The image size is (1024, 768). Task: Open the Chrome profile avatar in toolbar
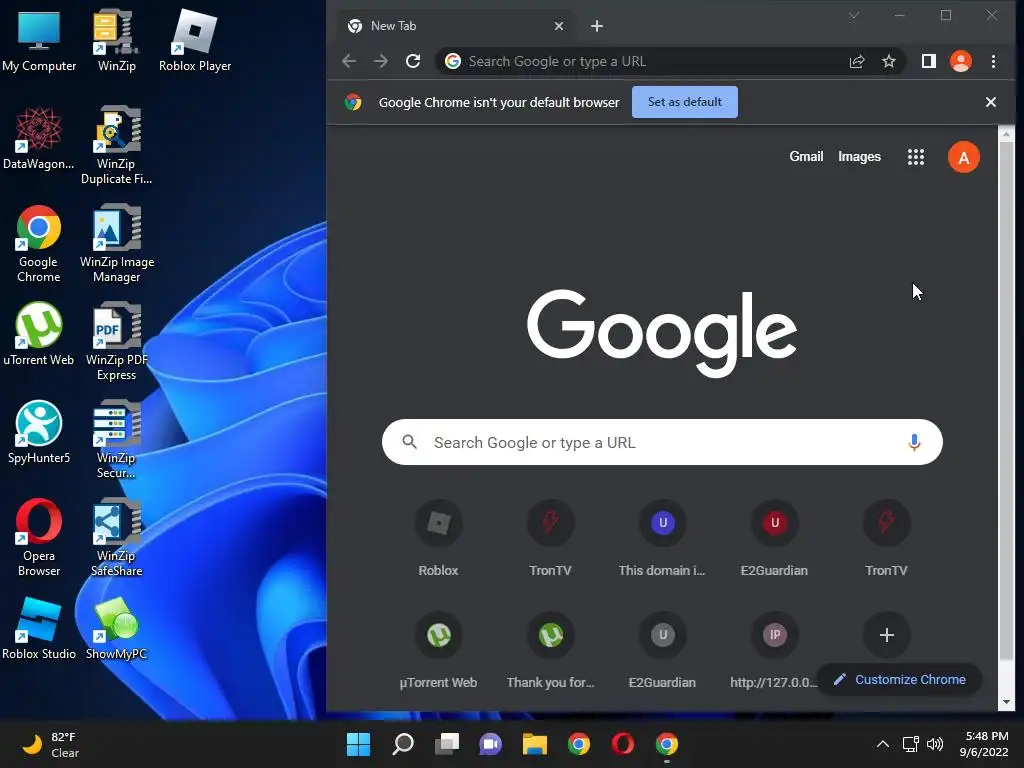coord(961,61)
